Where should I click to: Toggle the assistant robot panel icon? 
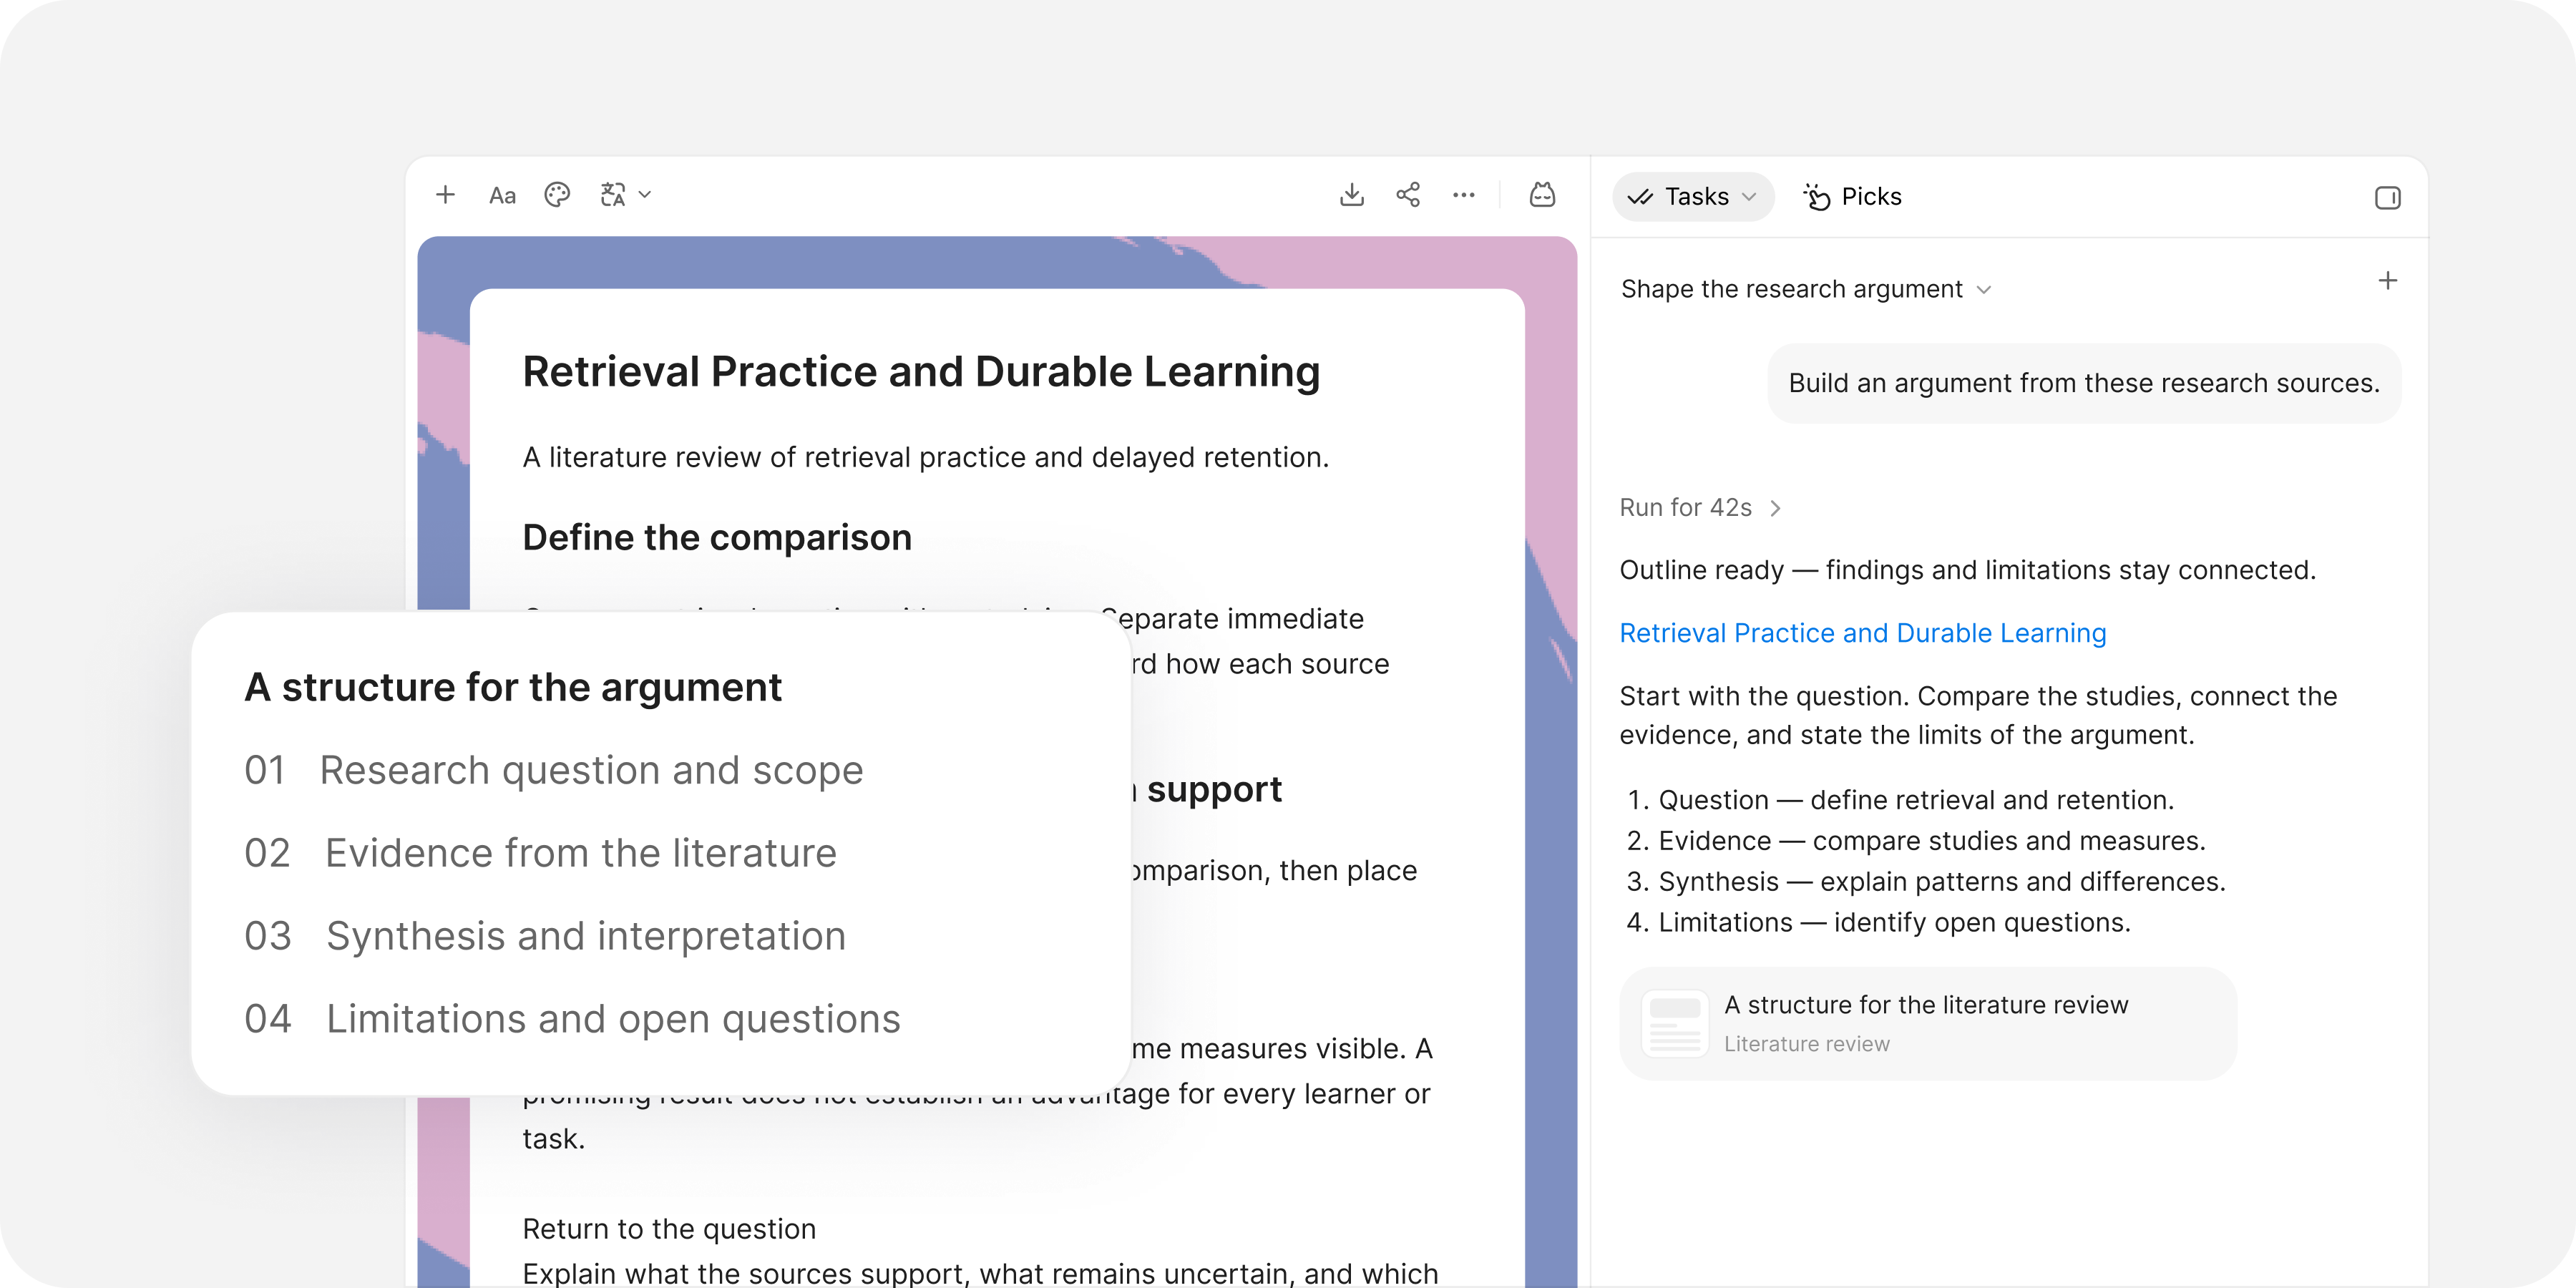(1542, 194)
